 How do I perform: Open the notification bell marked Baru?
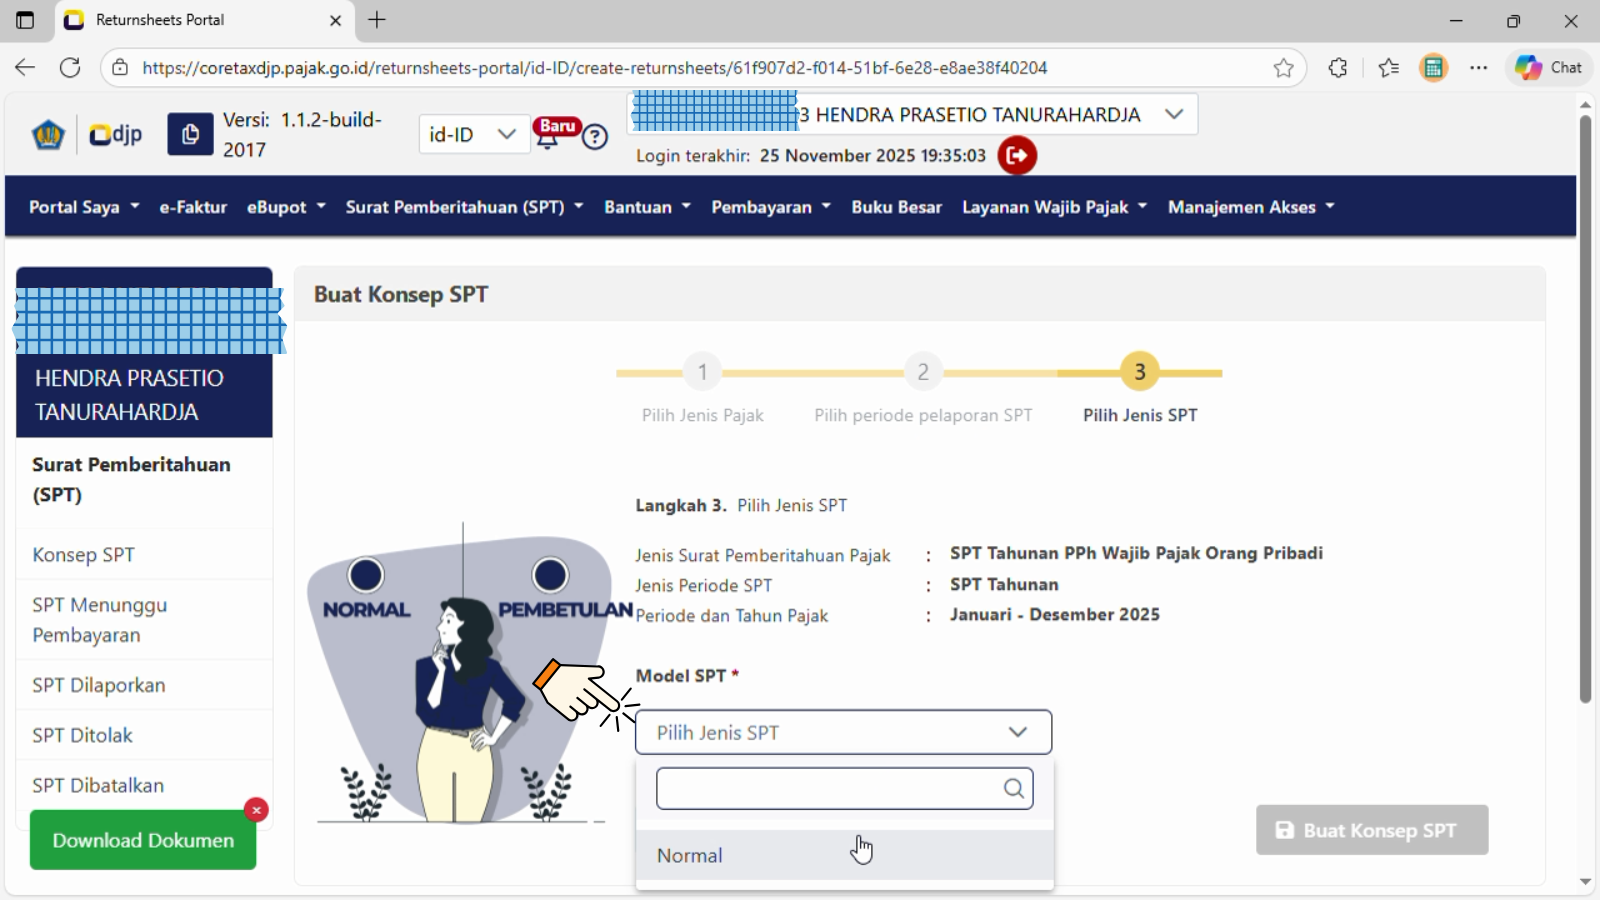549,136
